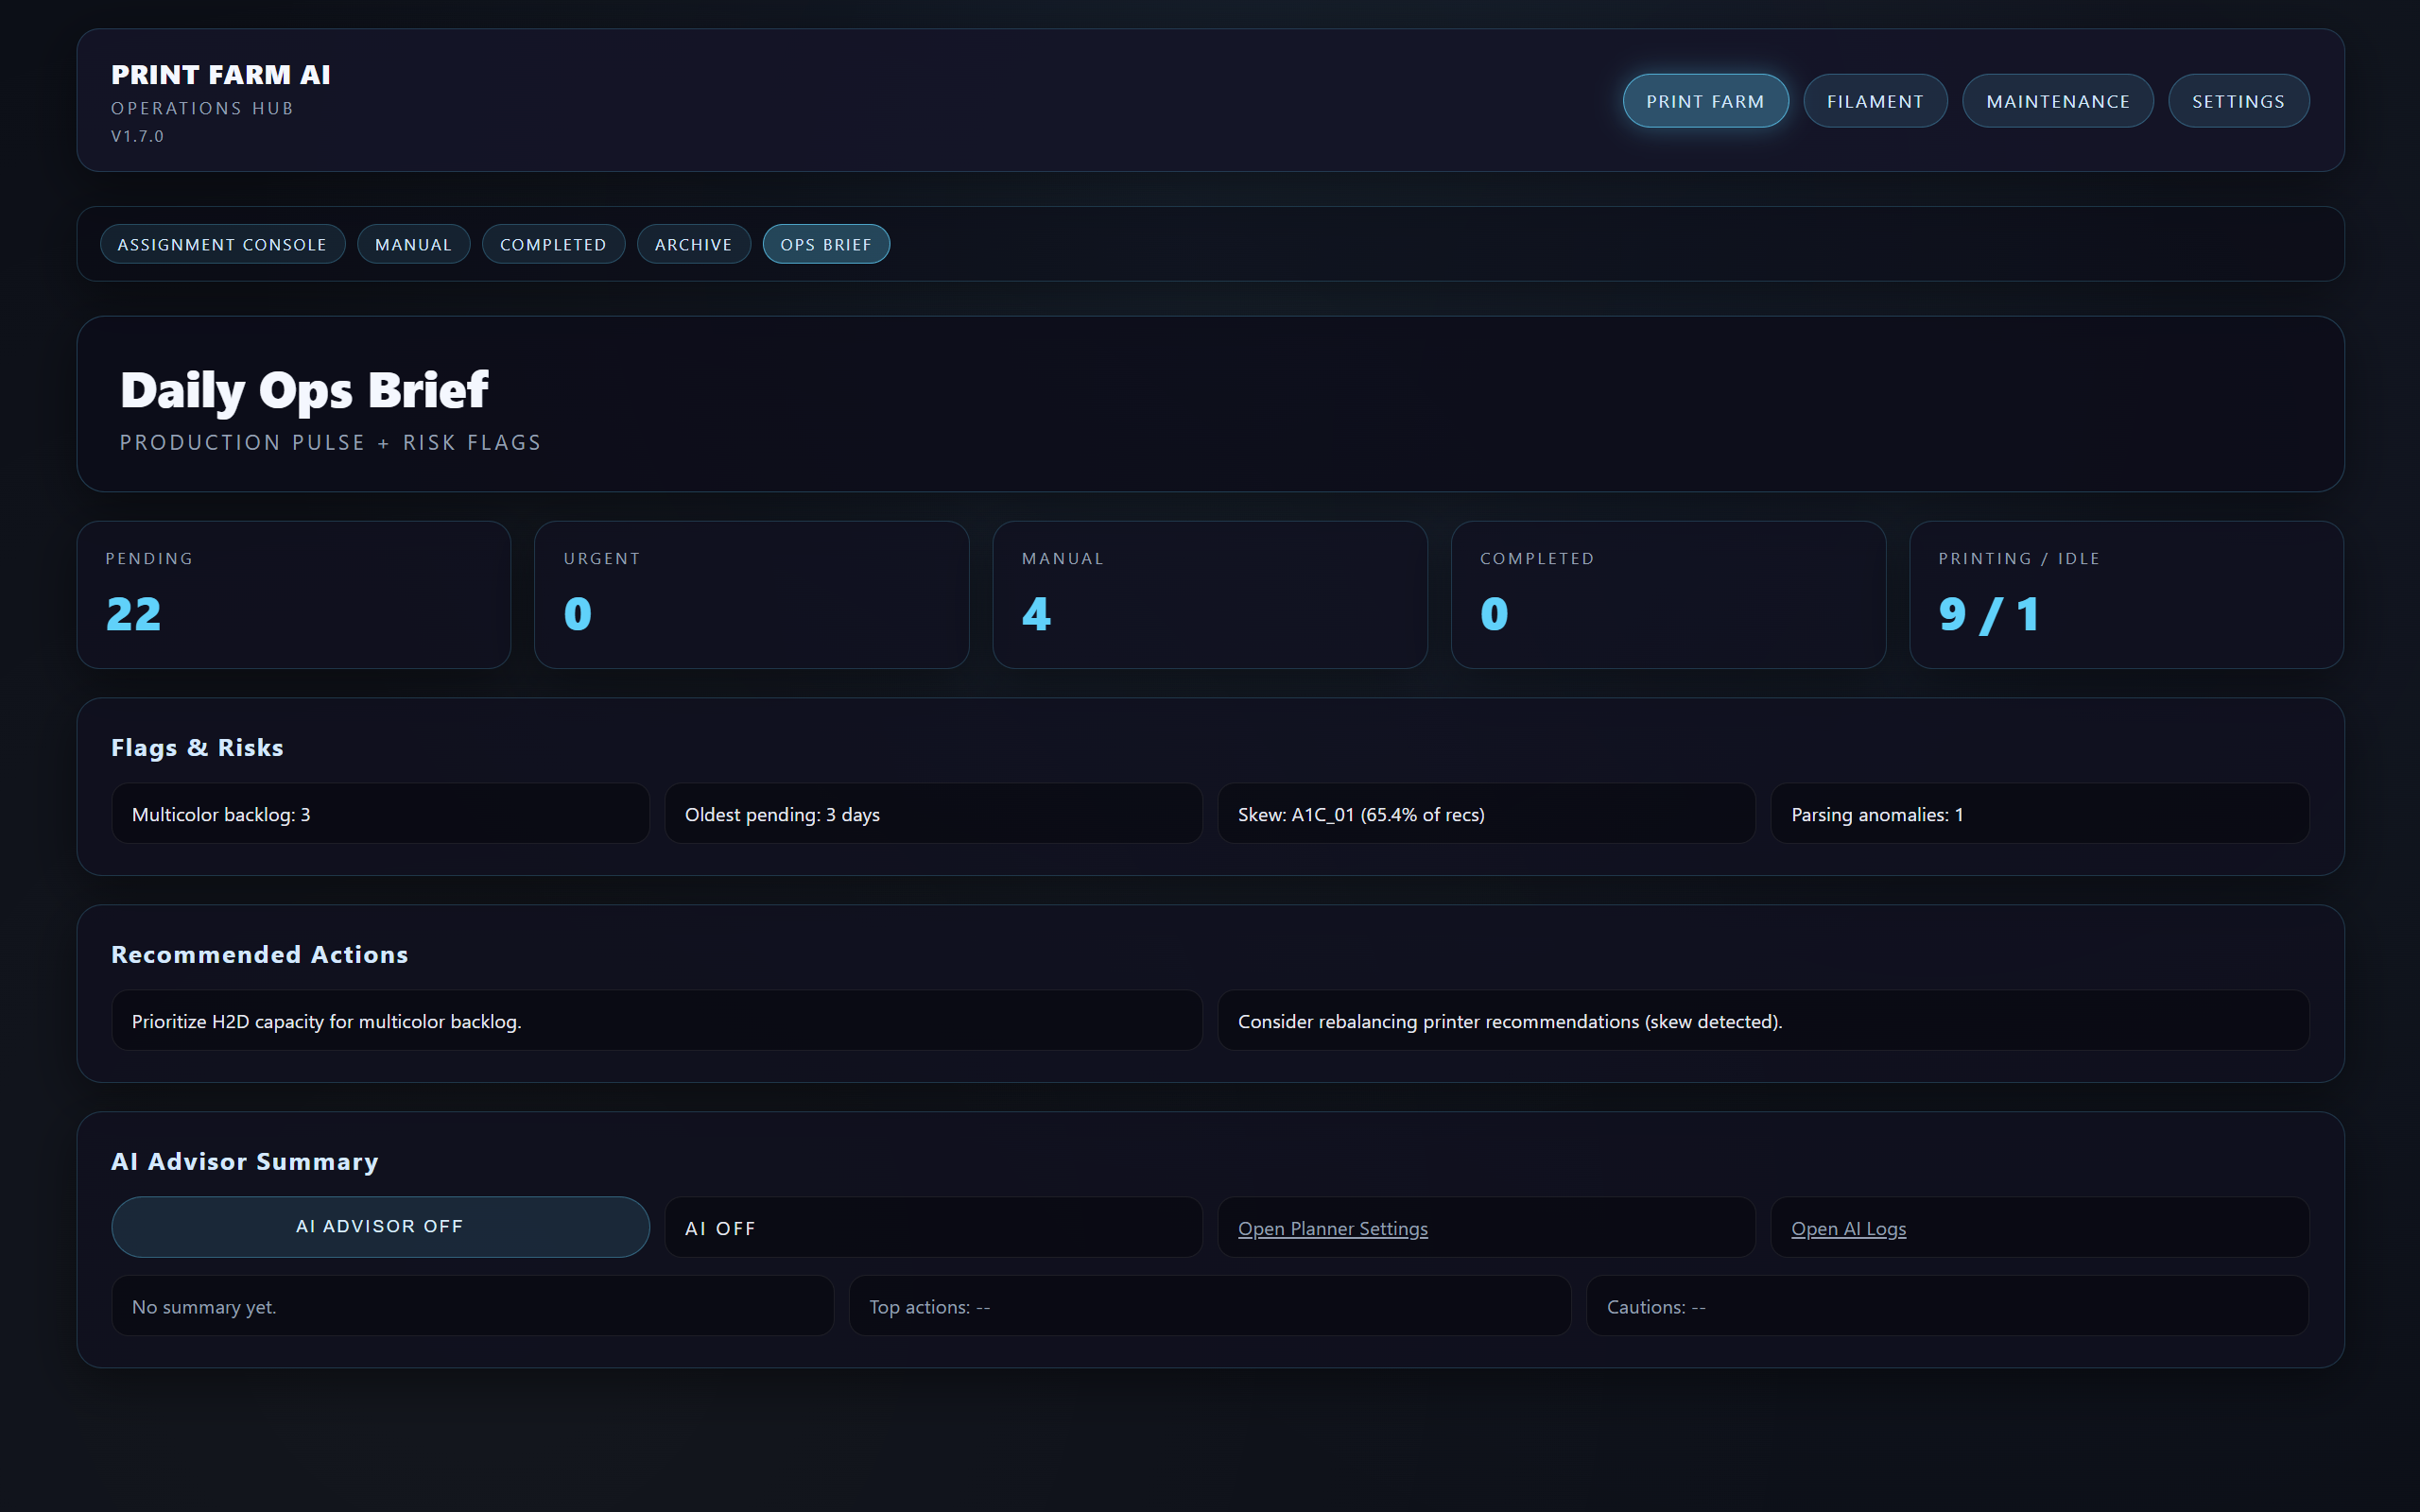This screenshot has height=1512, width=2420.
Task: Switch to the MANUAL tab
Action: (413, 243)
